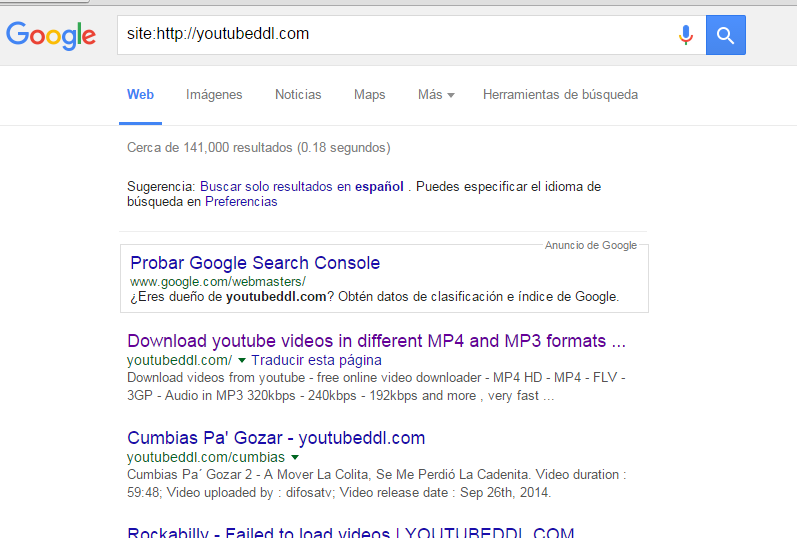Click 'Buscar solo resultados en español' link
The image size is (797, 538).
tap(301, 187)
